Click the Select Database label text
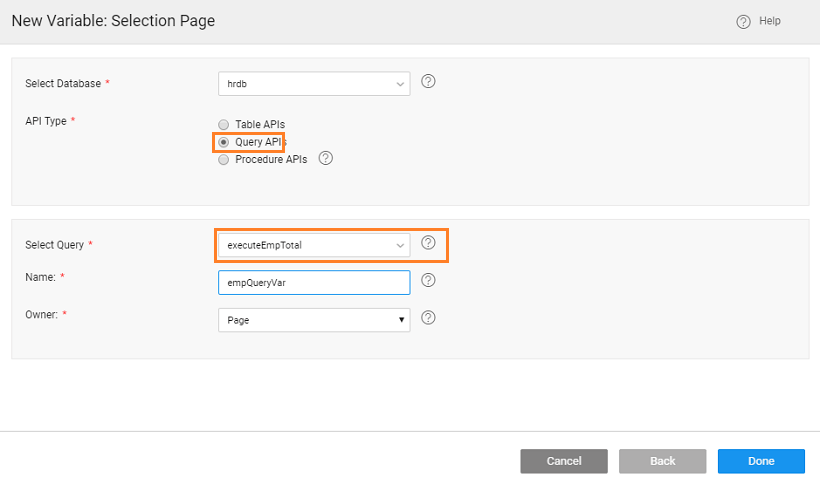Image resolution: width=820 pixels, height=491 pixels. (63, 84)
